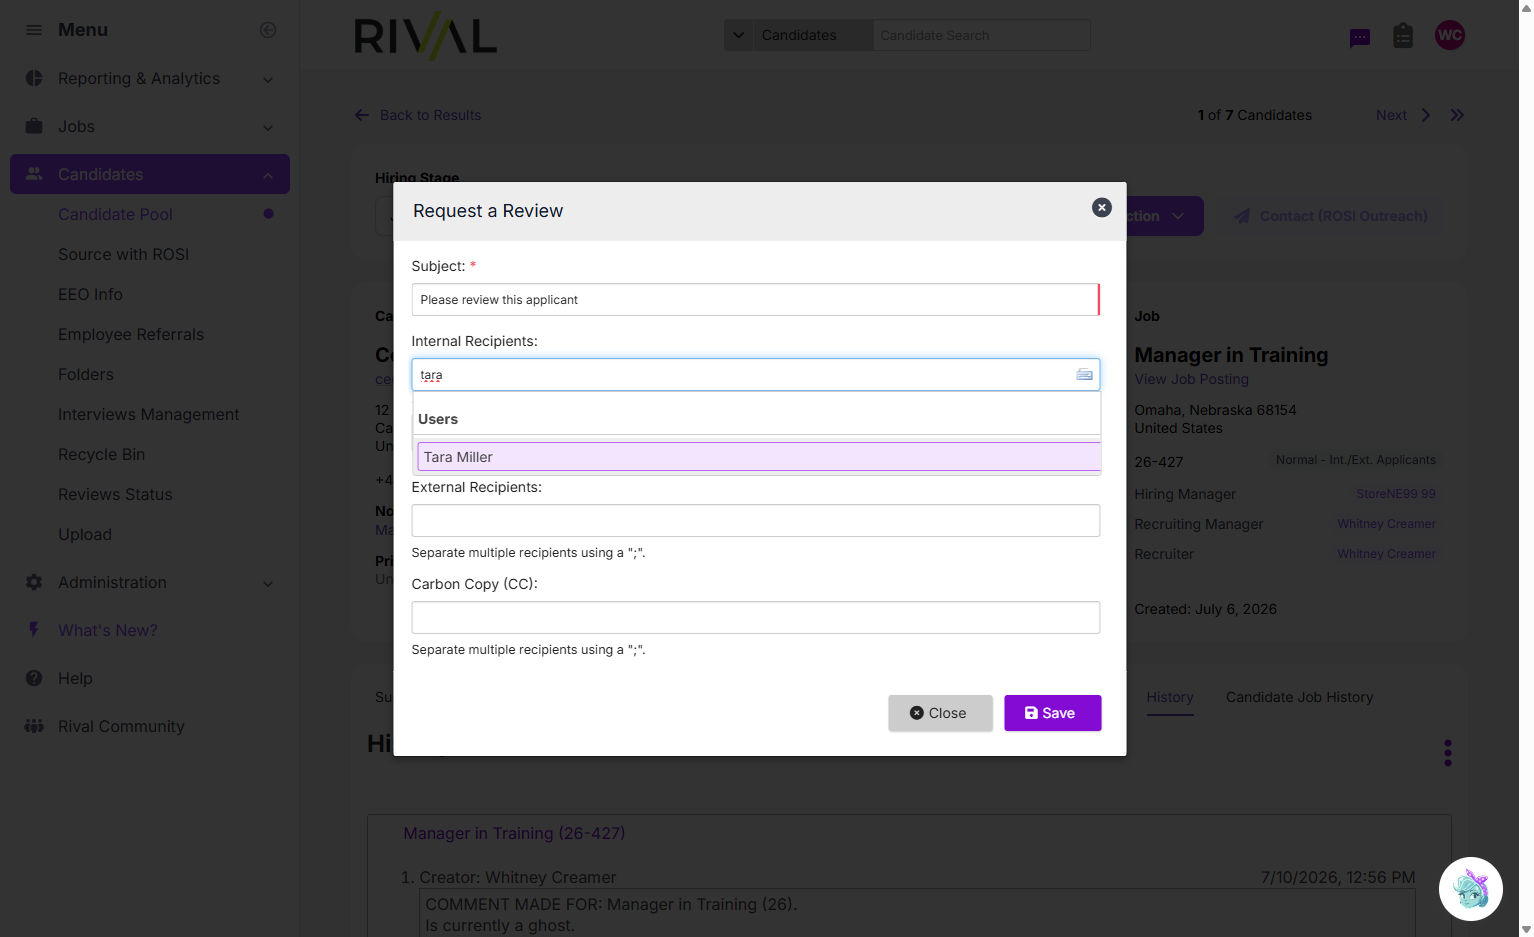Click the Carbon Copy (CC) field

click(x=755, y=618)
